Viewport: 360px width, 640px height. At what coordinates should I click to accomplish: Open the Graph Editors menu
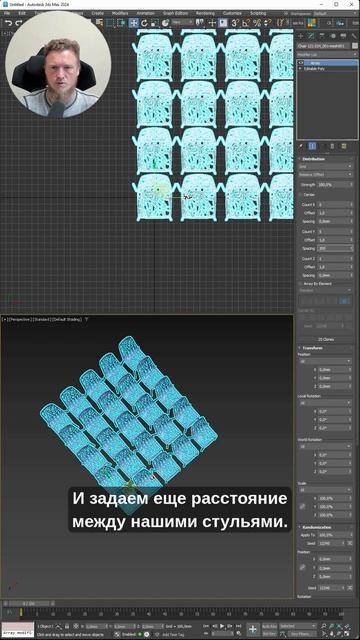pos(176,13)
